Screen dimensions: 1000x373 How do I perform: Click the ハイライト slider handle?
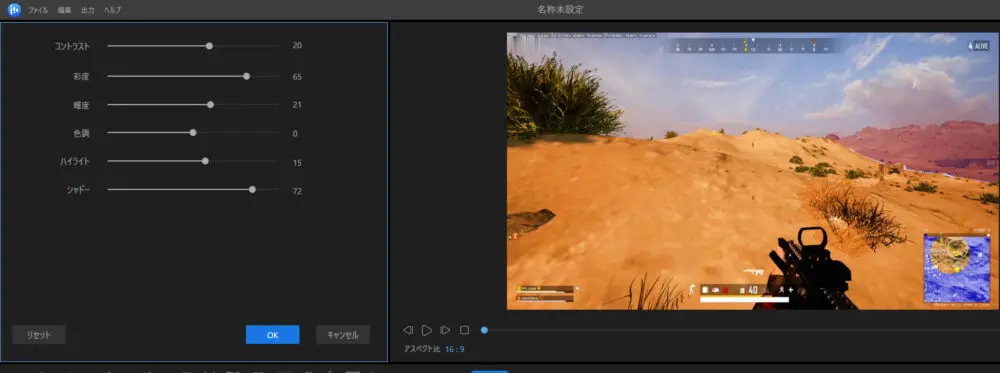[x=205, y=161]
